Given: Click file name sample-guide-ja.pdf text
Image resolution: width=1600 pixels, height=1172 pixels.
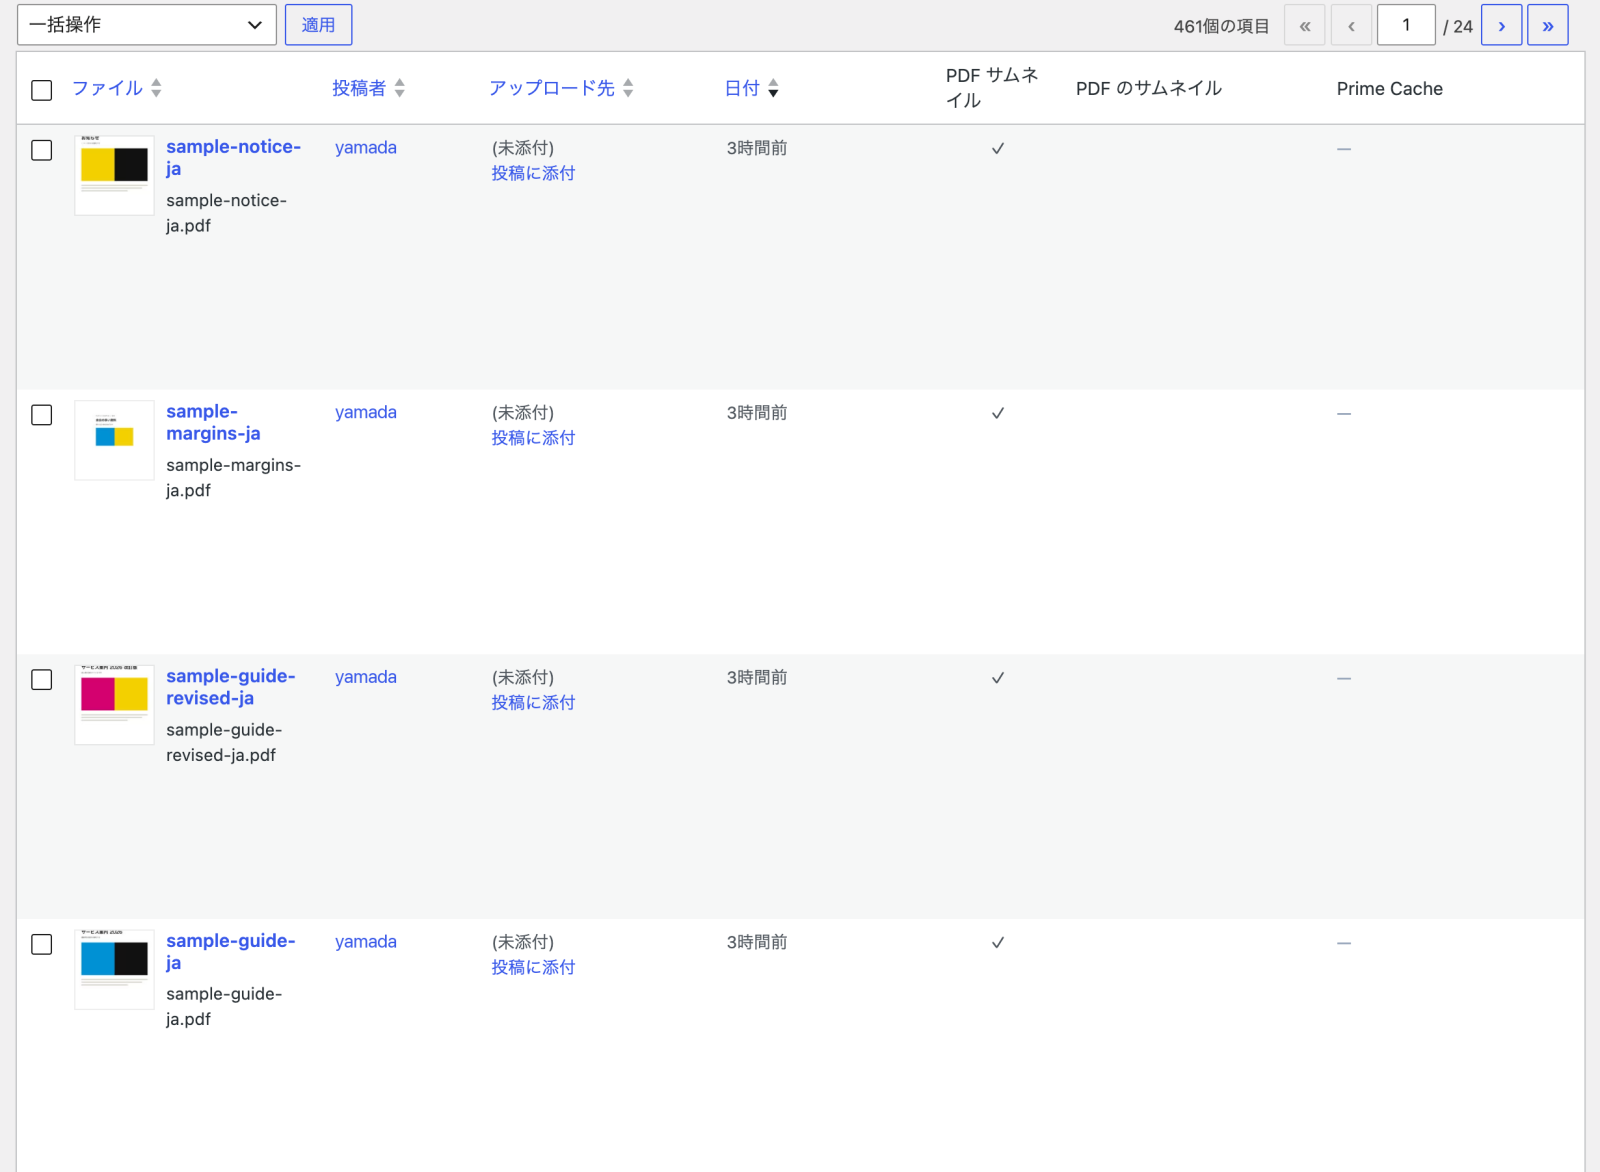Looking at the screenshot, I should [x=224, y=1007].
